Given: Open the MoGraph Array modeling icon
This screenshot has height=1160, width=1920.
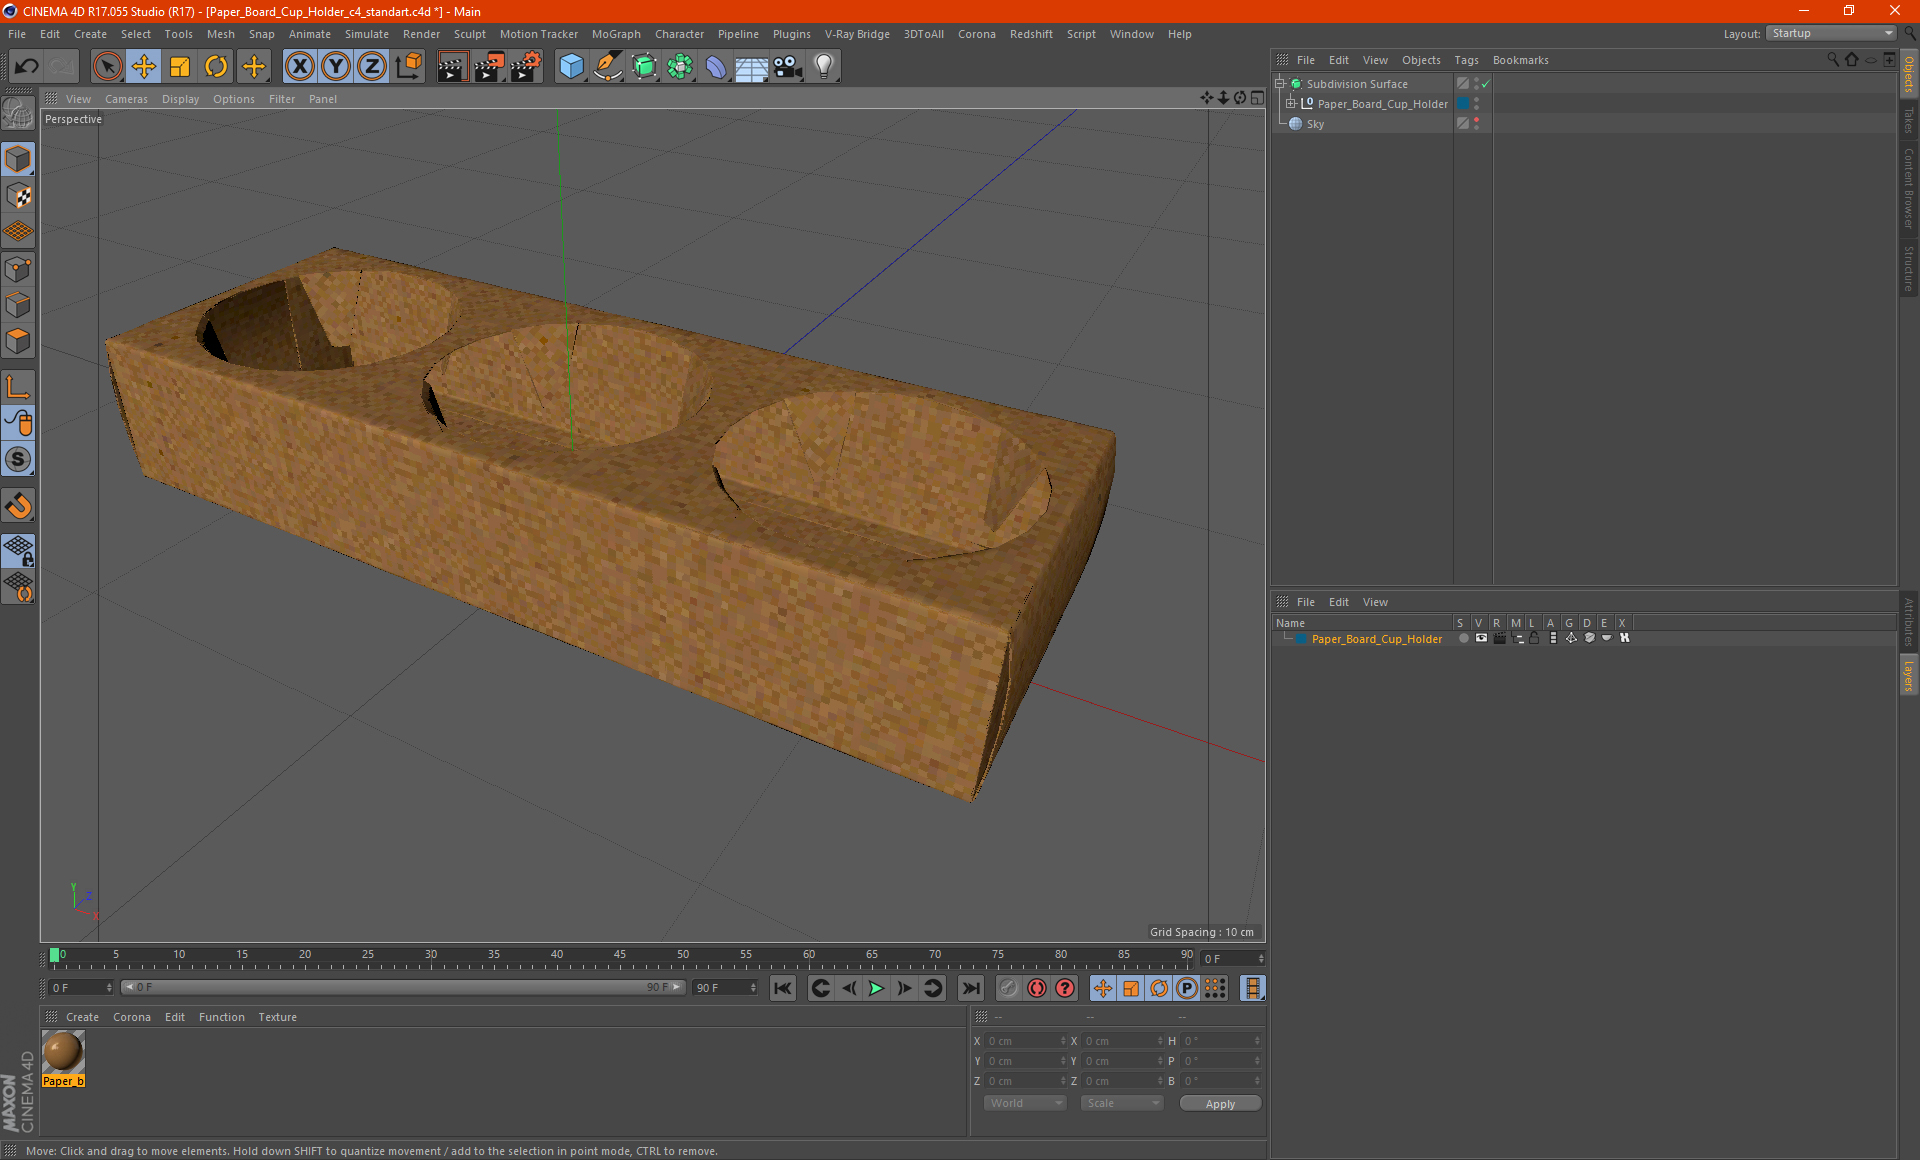Looking at the screenshot, I should (680, 67).
